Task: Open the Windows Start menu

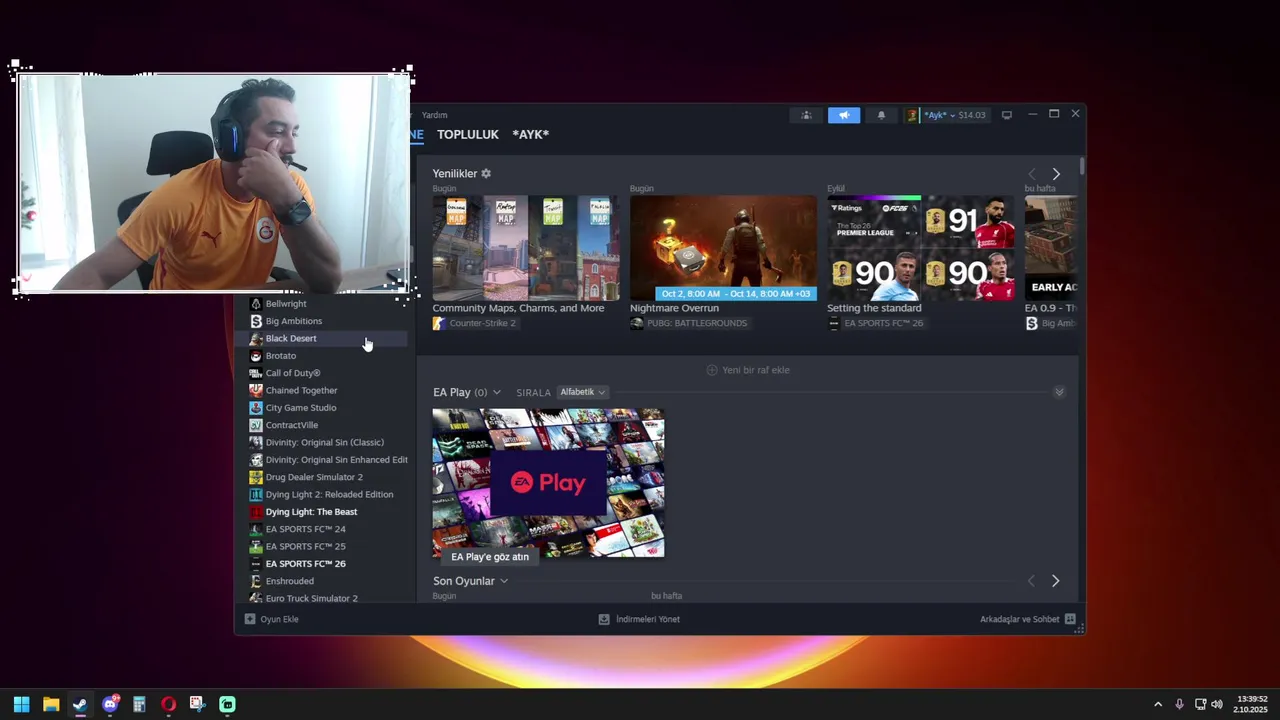Action: coord(21,704)
